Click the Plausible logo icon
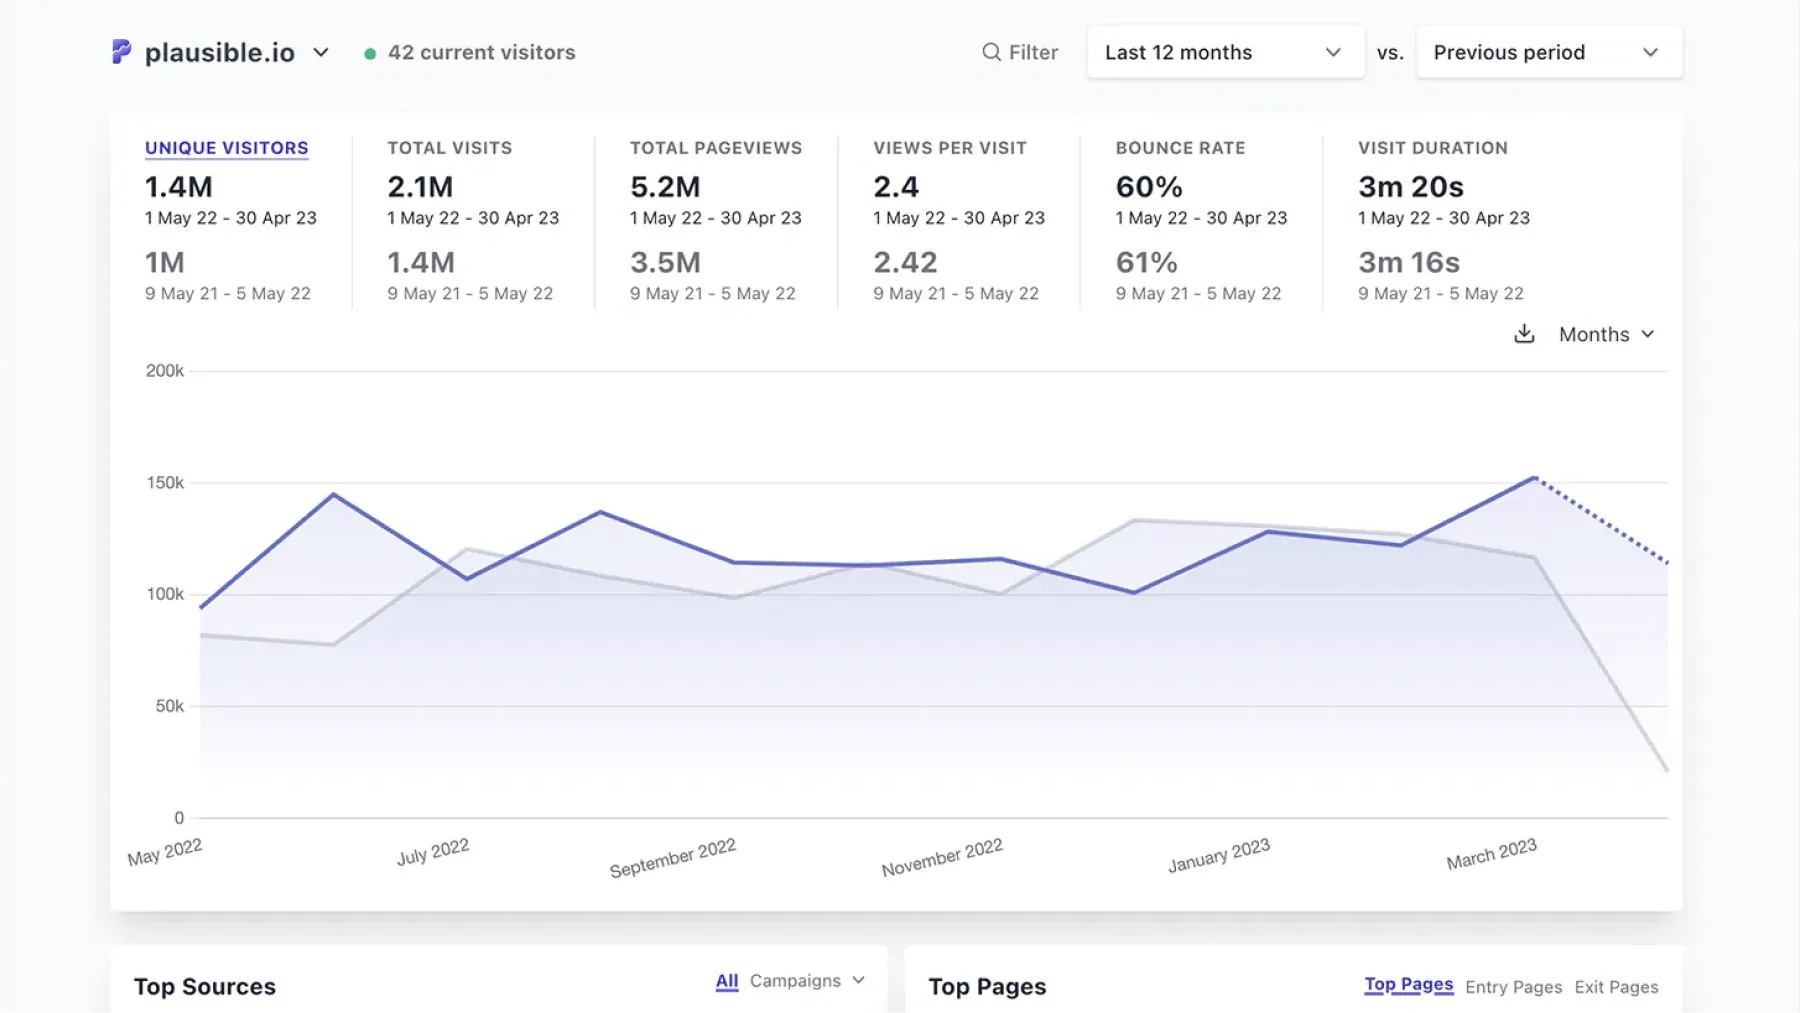The width and height of the screenshot is (1800, 1013). (x=121, y=52)
